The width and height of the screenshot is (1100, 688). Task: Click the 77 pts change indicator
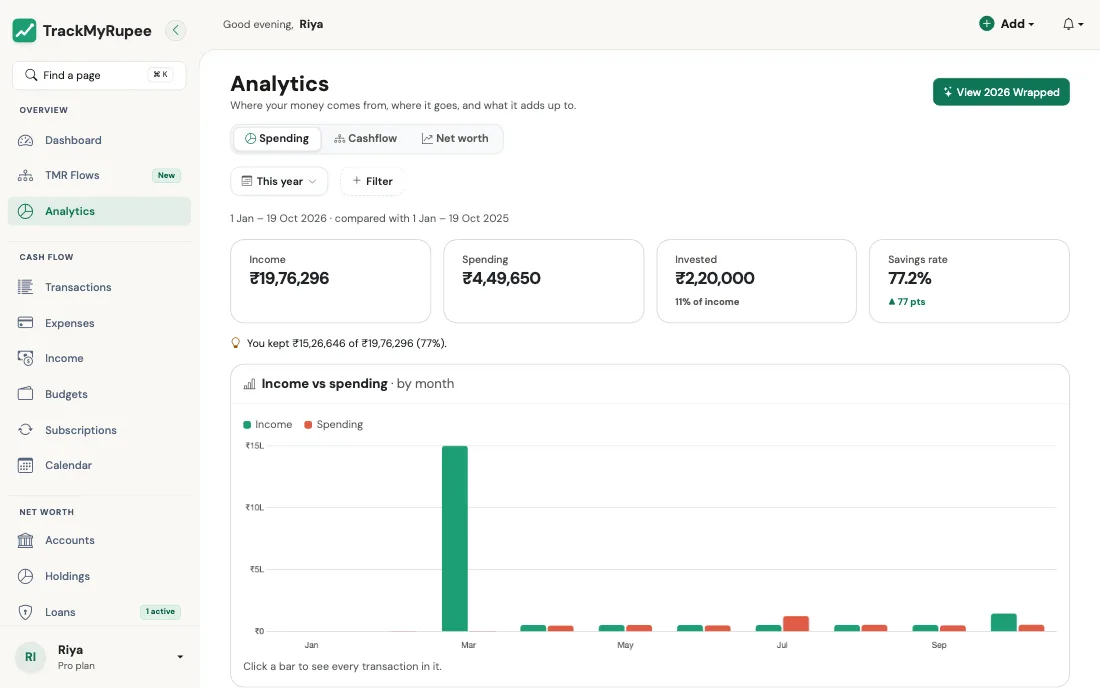(x=906, y=302)
